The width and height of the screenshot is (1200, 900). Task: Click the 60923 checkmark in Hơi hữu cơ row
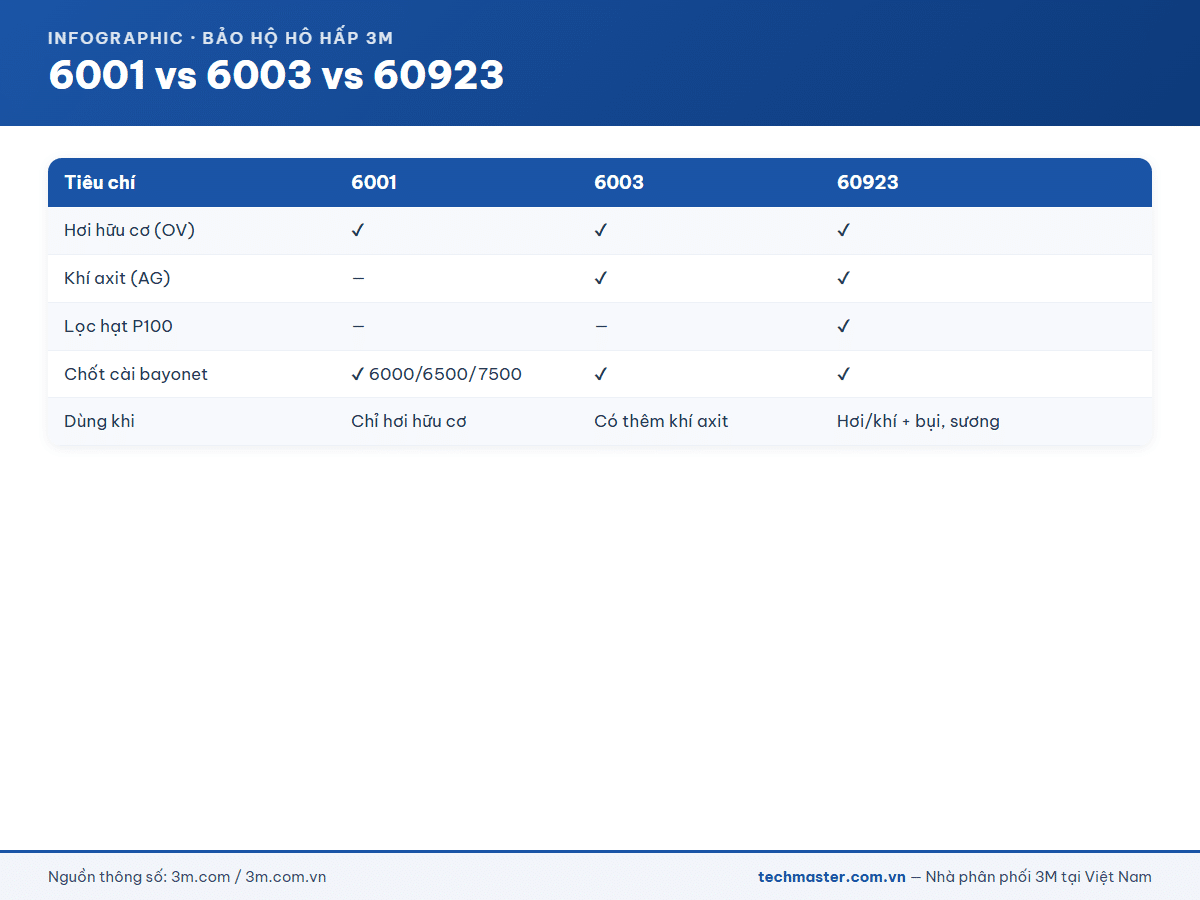coord(844,230)
